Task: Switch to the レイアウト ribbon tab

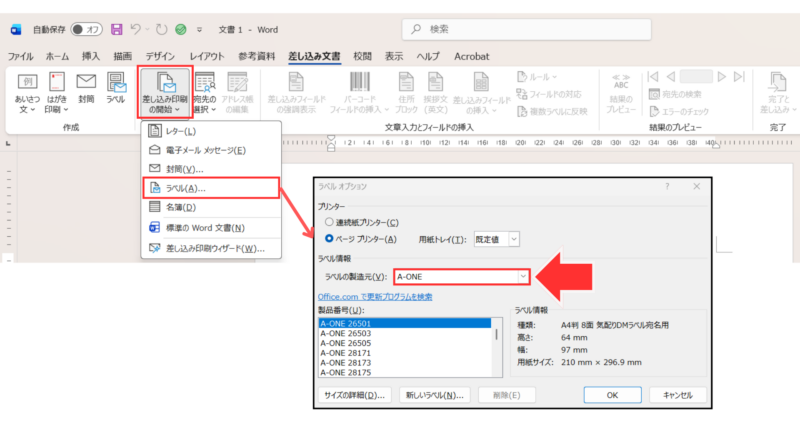Action: point(207,56)
